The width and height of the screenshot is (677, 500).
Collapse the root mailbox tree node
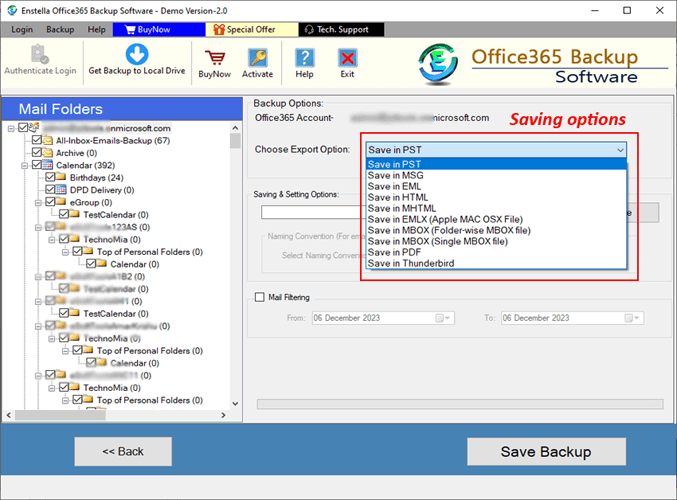tap(11, 128)
